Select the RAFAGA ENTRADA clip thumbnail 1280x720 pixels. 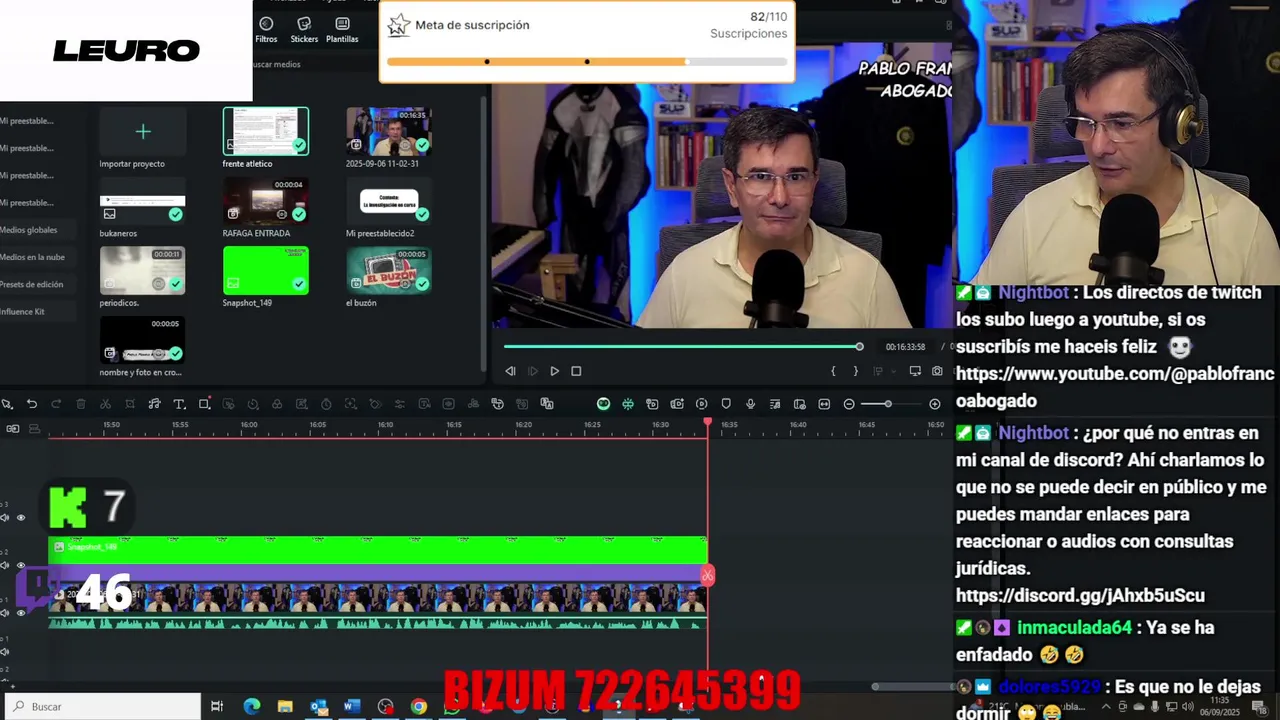coord(266,201)
